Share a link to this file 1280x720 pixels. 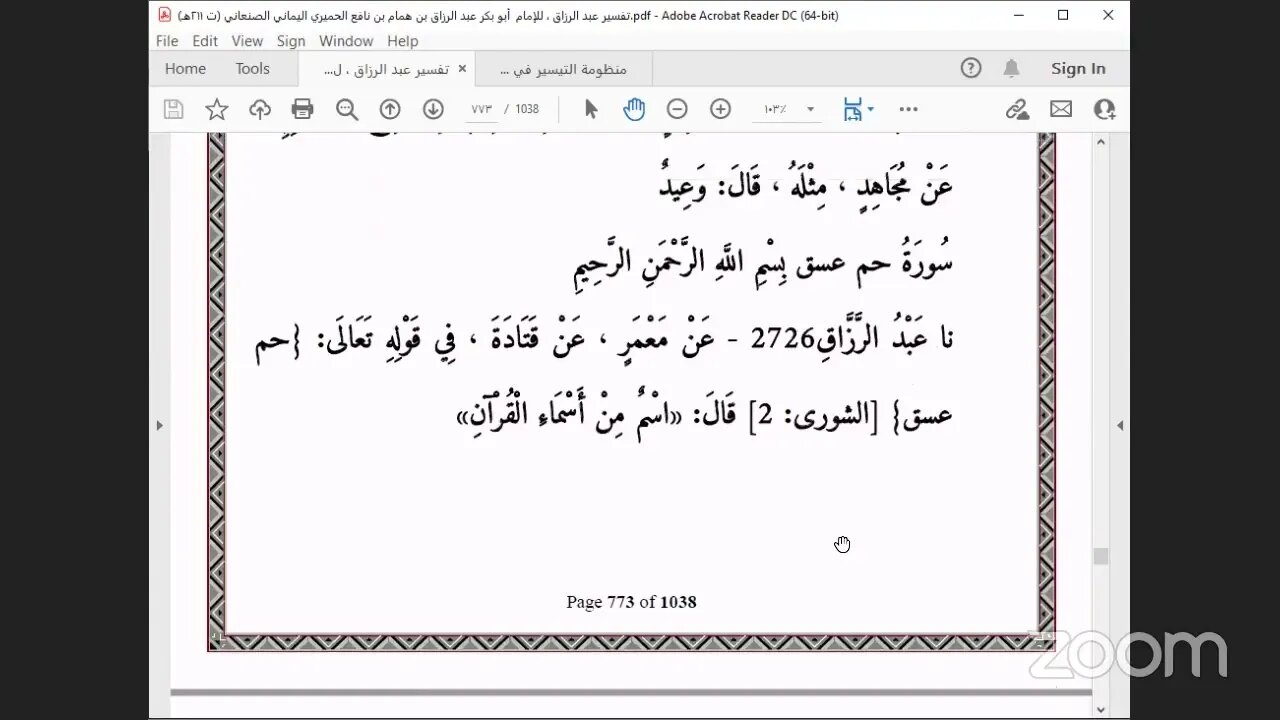click(1017, 109)
